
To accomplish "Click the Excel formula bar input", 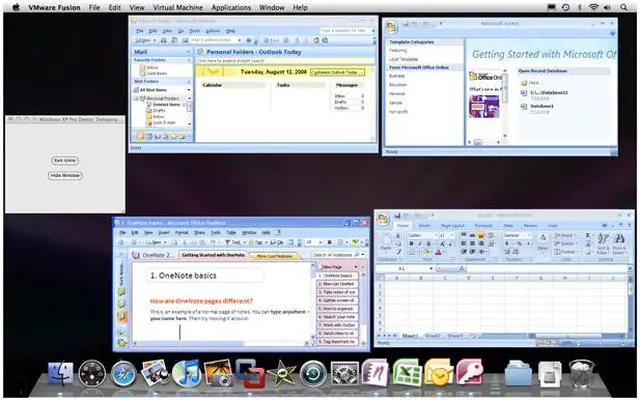I will (x=546, y=269).
